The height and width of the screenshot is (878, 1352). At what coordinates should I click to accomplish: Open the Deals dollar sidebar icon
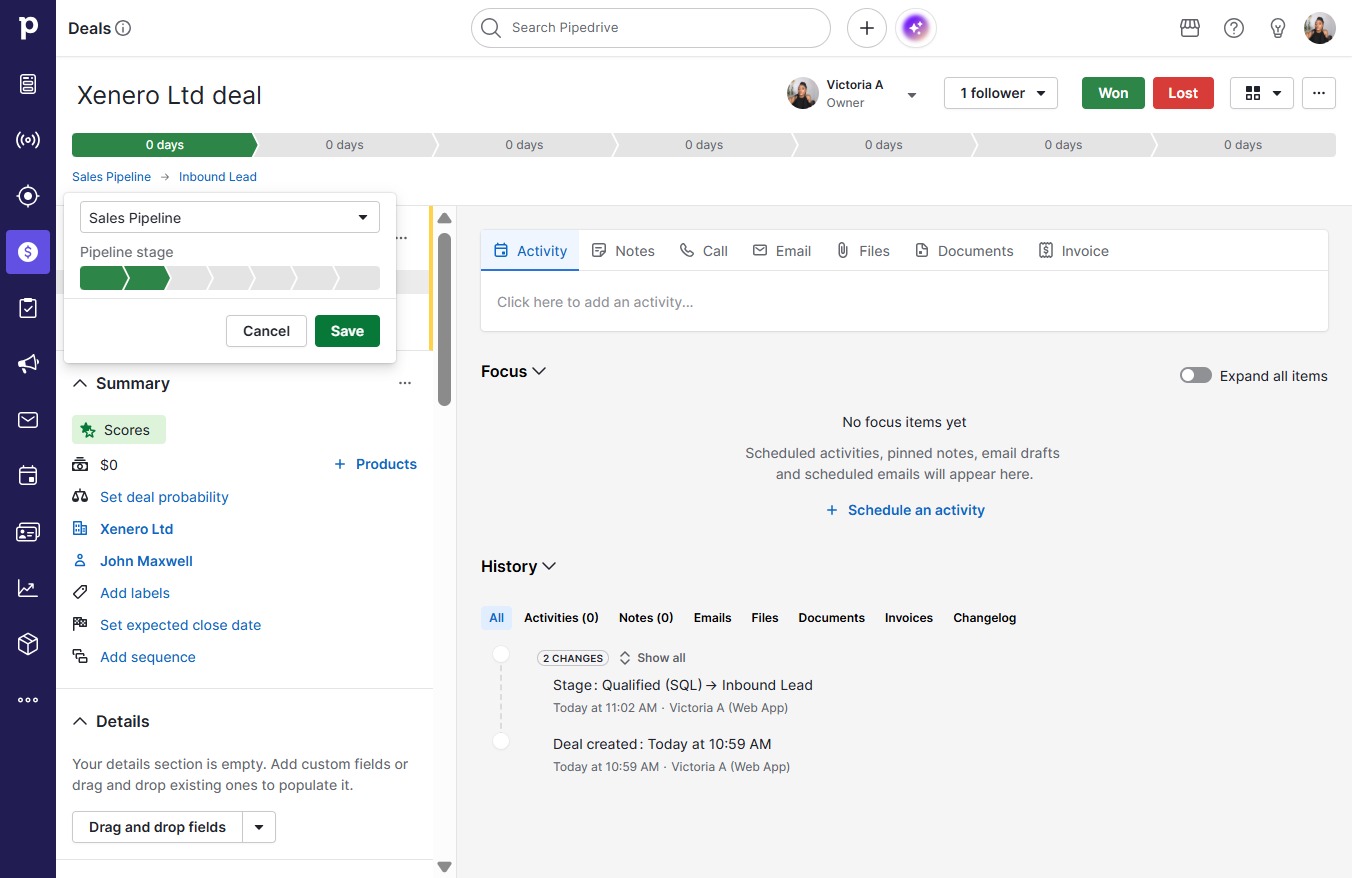(x=28, y=252)
